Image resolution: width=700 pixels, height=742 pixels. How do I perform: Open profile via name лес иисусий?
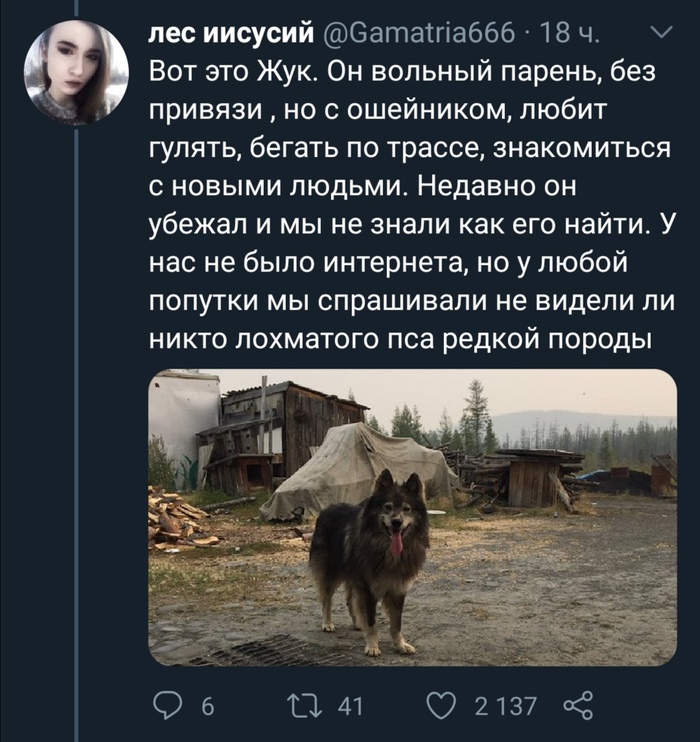click(231, 33)
